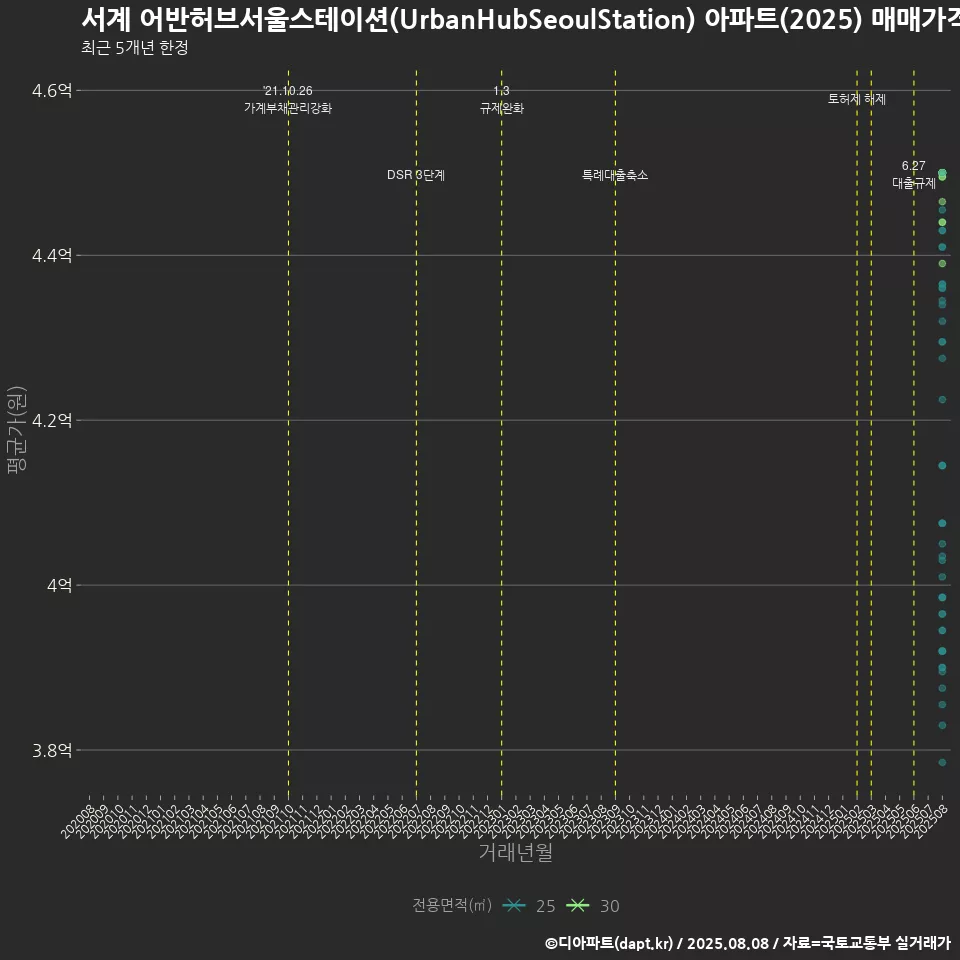Click the x-axis title "거래년월"
The image size is (960, 960).
coord(516,852)
